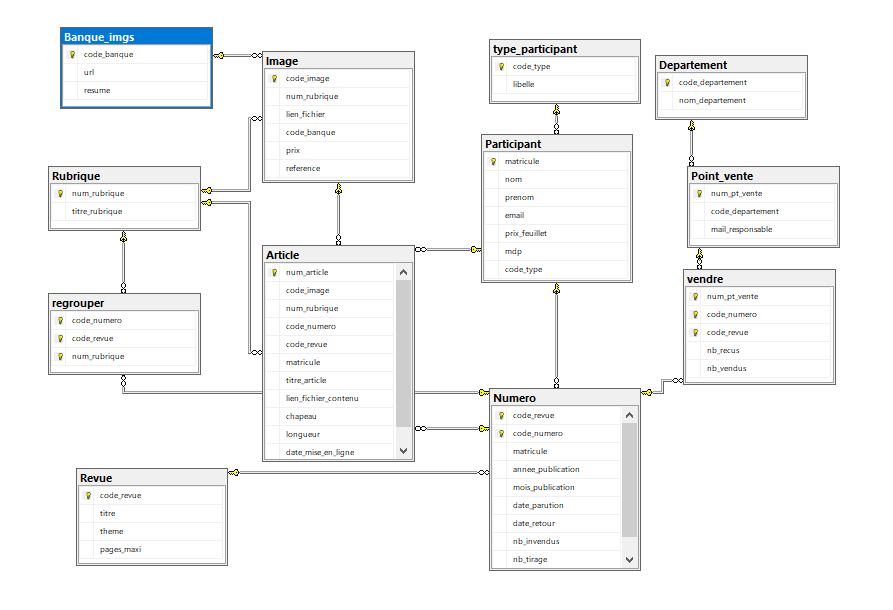Click the down scroll arrow in Numero table
893x610 pixels.
coord(629,559)
